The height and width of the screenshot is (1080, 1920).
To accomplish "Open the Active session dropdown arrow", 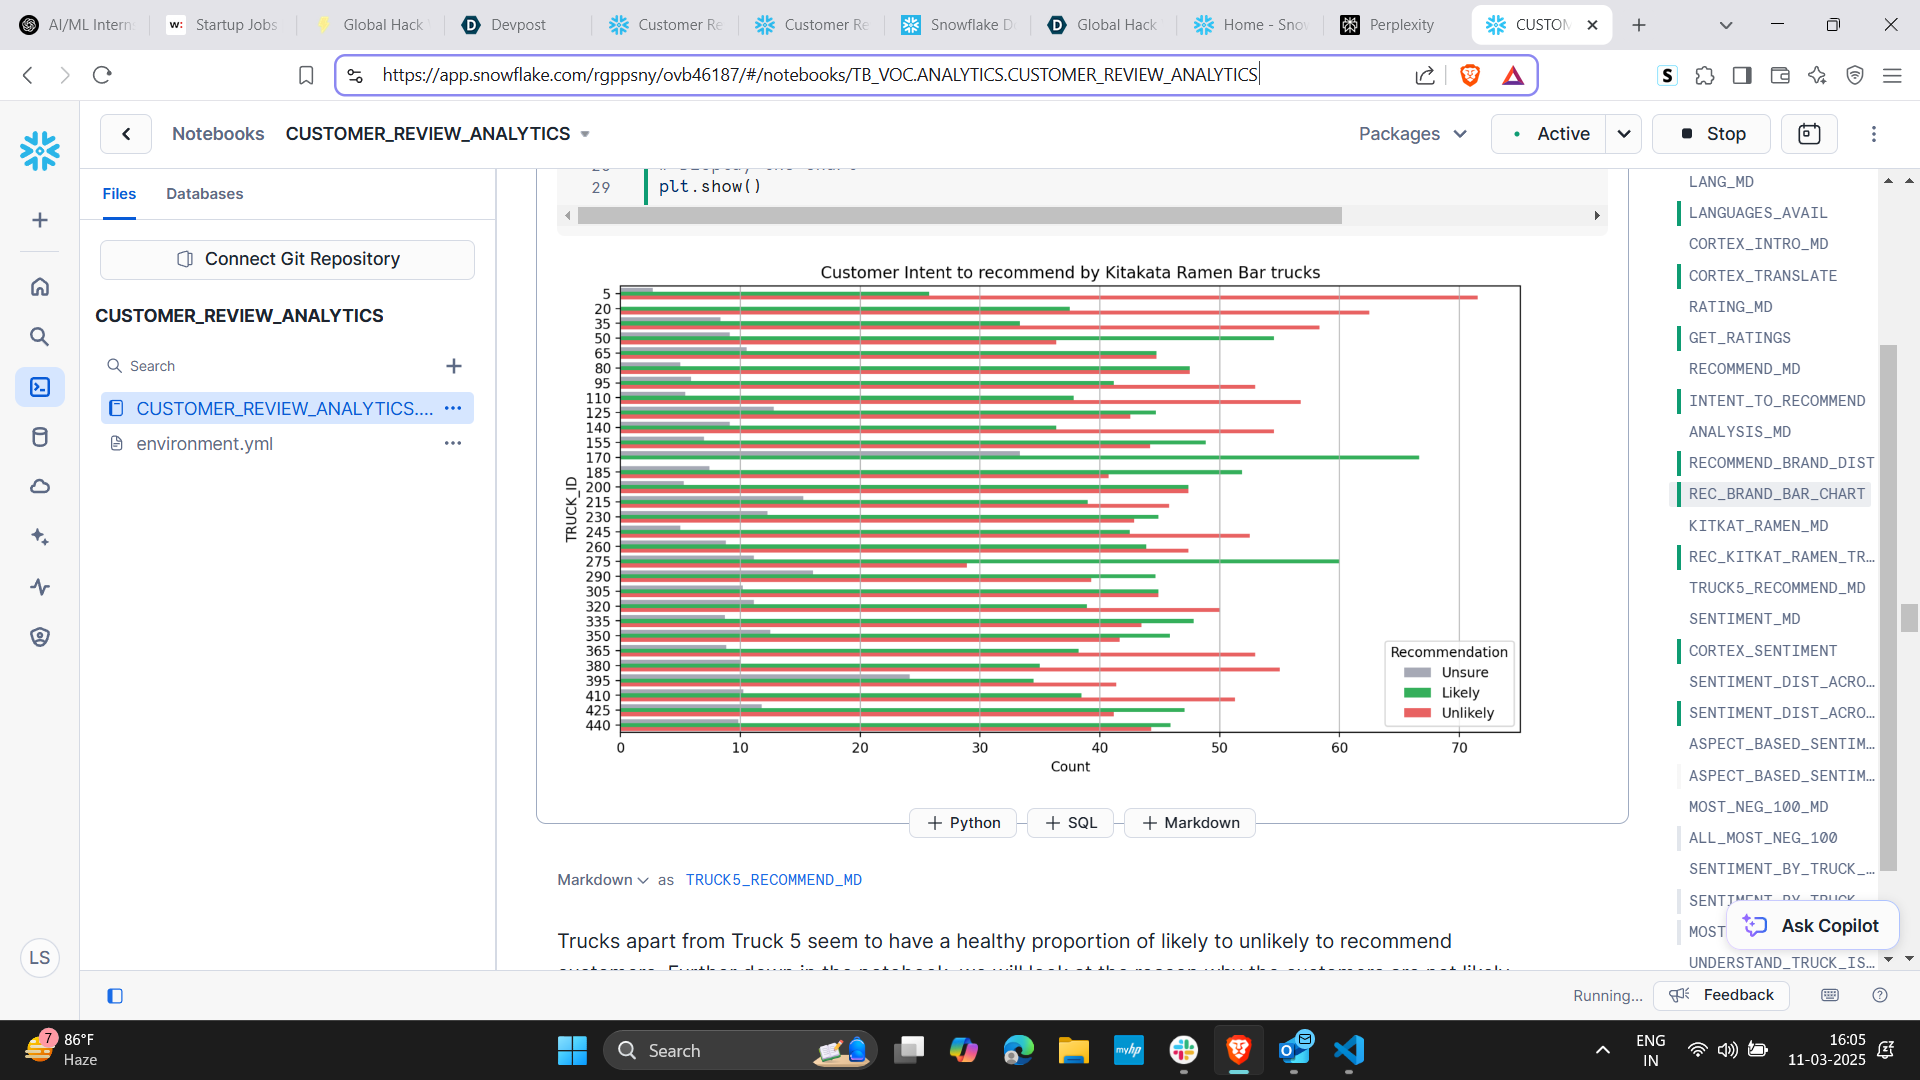I will 1623,134.
